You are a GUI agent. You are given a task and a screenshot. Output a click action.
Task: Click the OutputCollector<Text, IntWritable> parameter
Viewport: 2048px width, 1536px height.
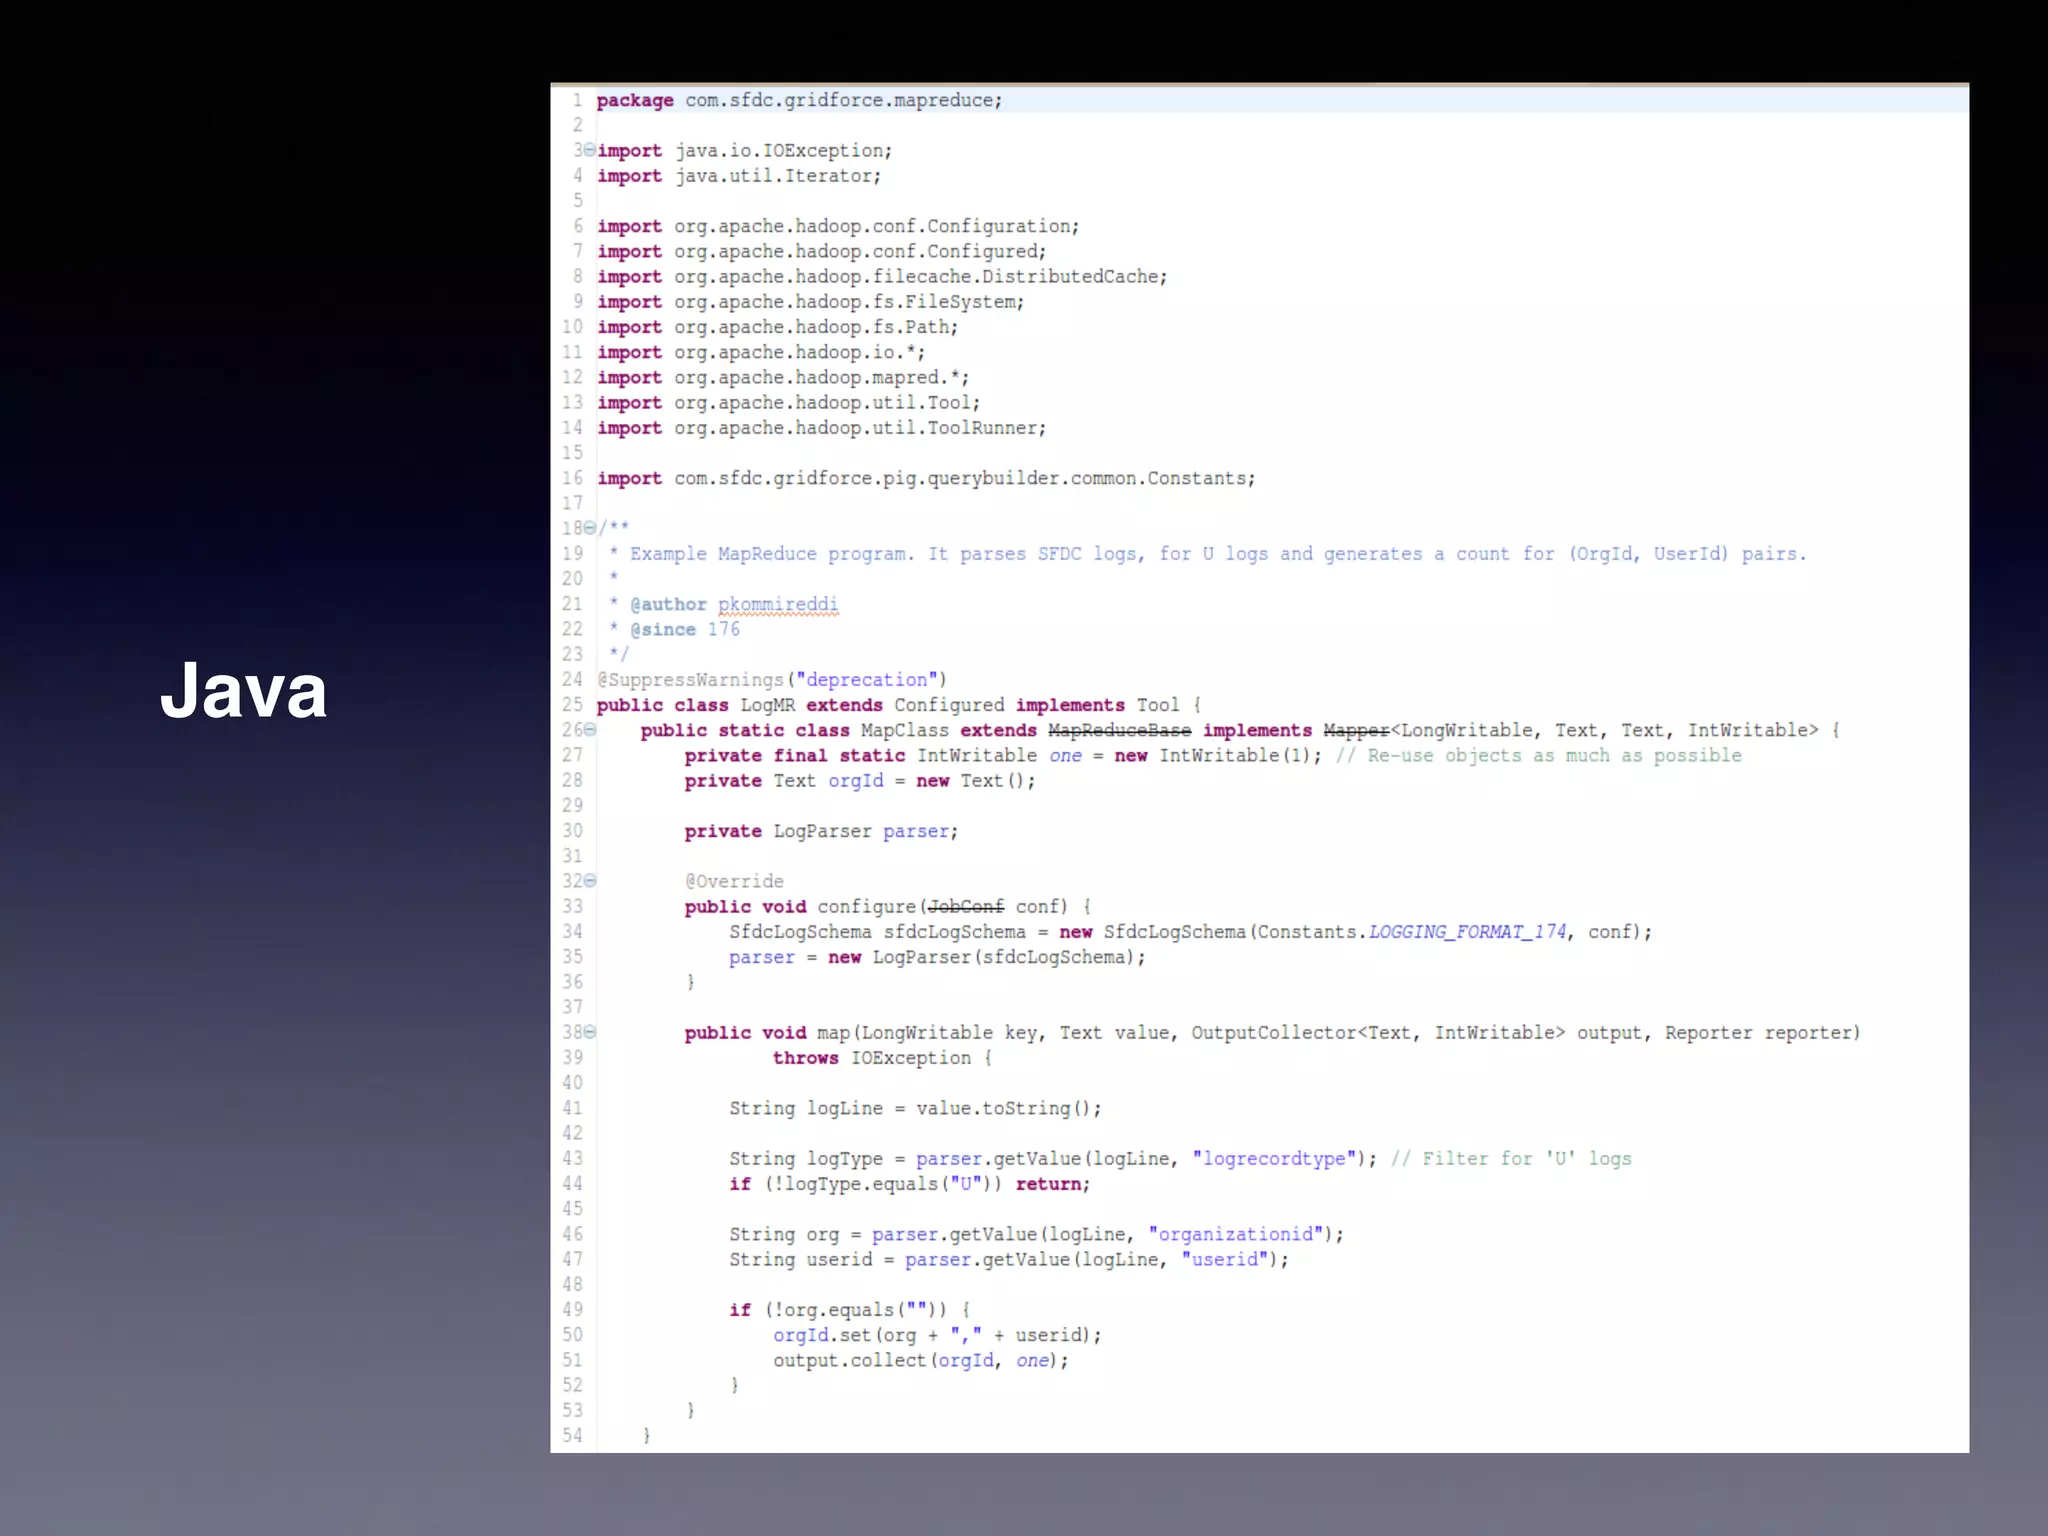(1378, 1032)
